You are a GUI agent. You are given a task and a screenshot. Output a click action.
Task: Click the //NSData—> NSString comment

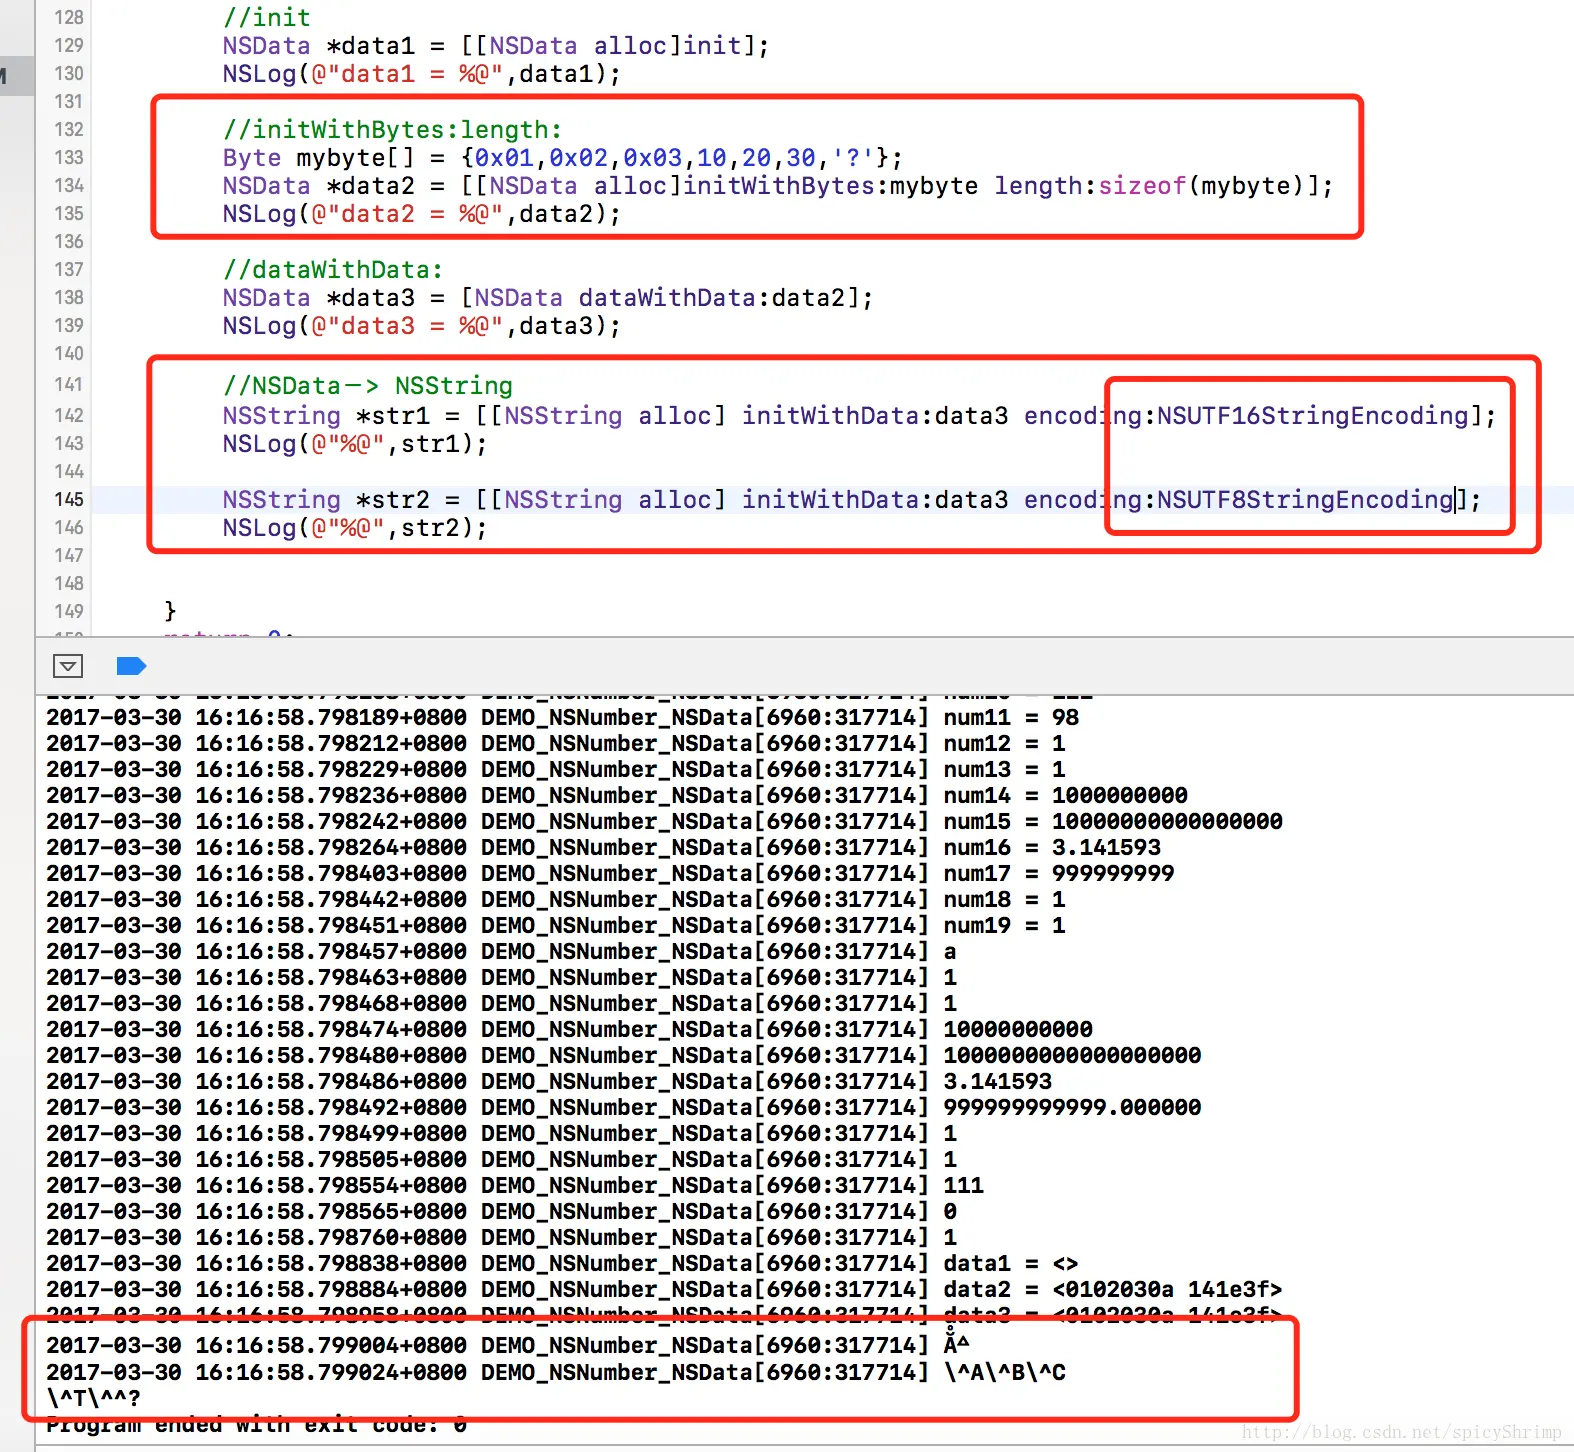367,385
